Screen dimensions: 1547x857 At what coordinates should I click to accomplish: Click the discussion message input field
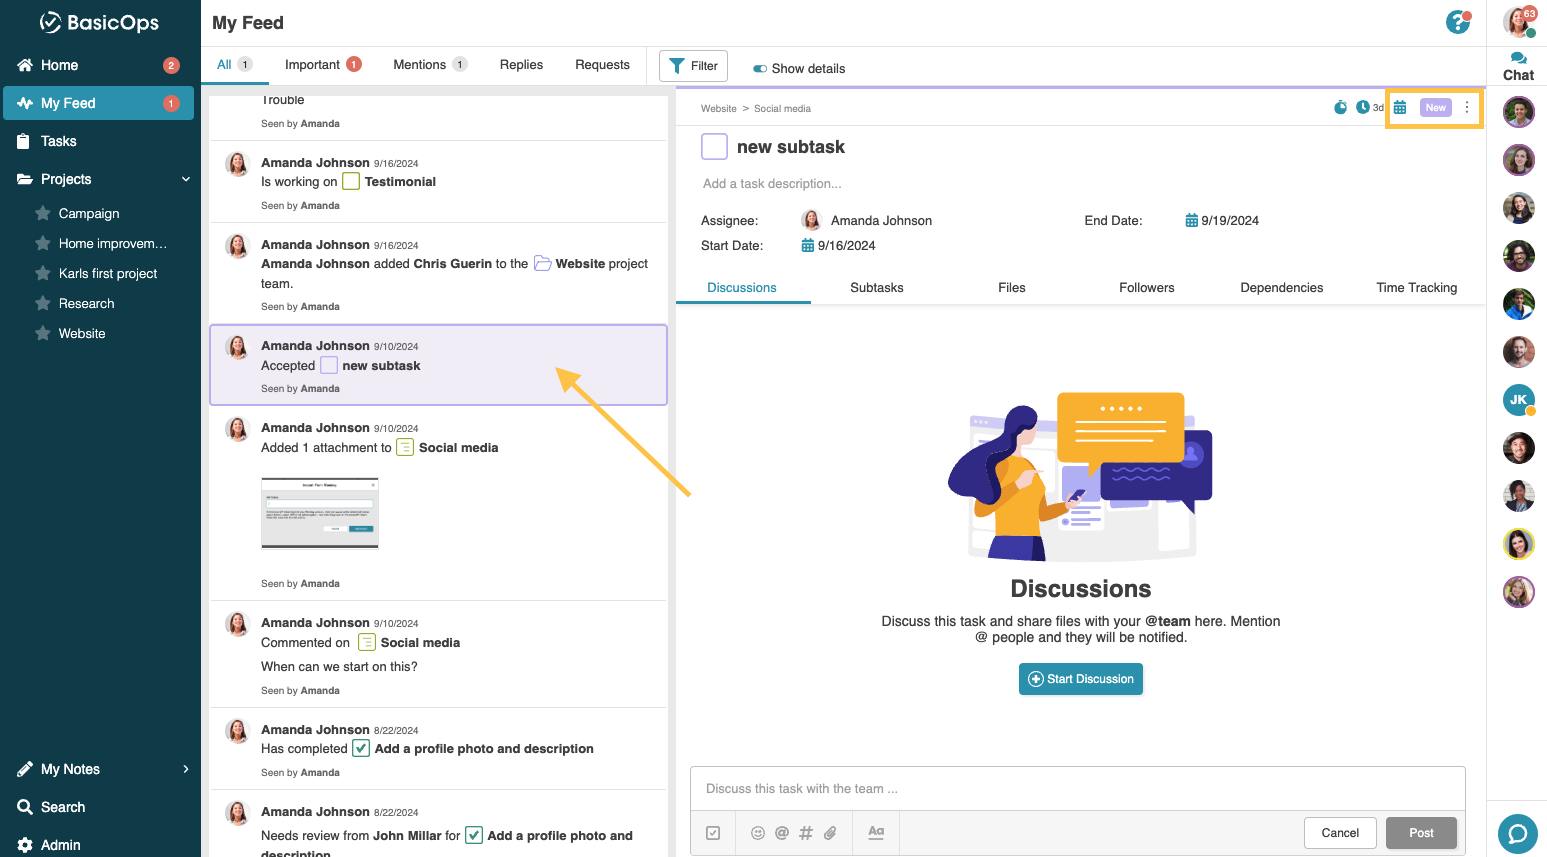click(1078, 788)
